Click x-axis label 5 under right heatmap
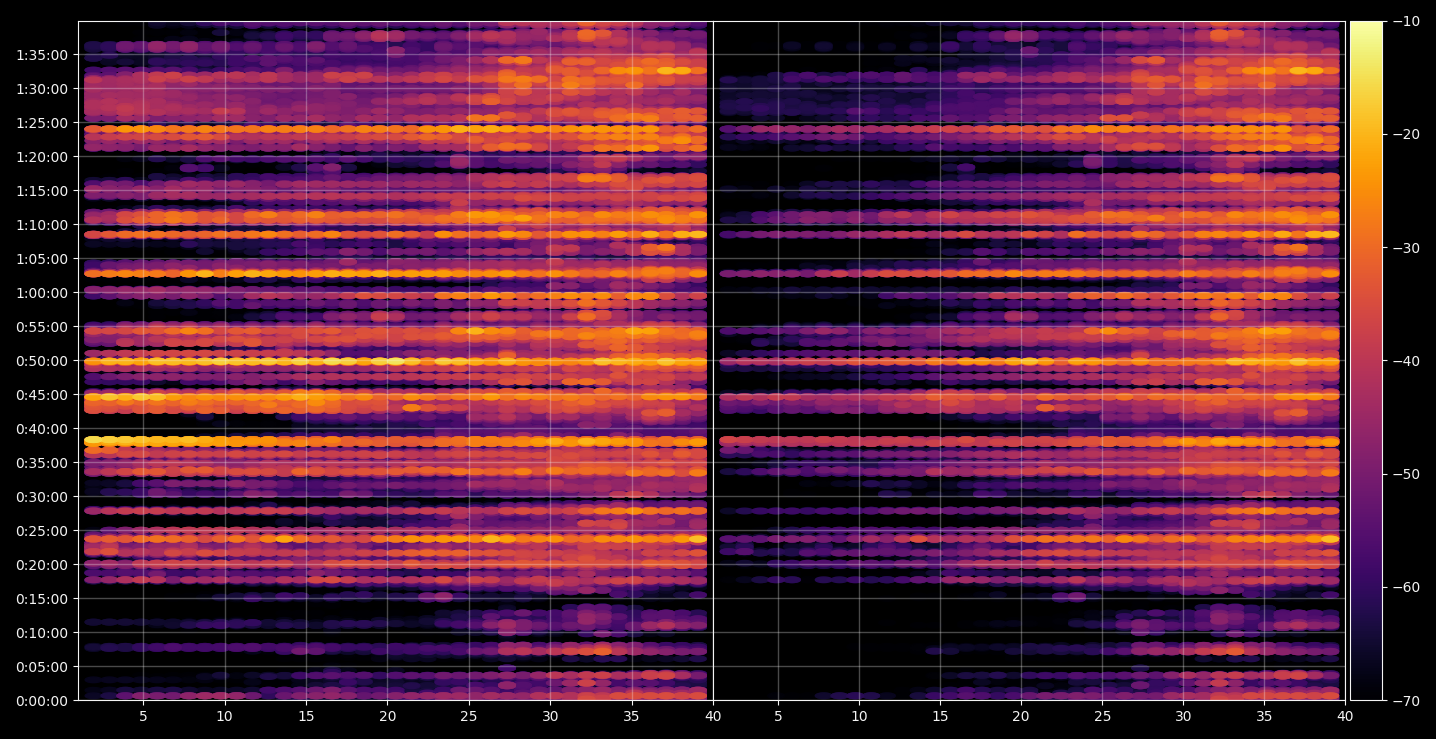The height and width of the screenshot is (739, 1436). pyautogui.click(x=777, y=716)
